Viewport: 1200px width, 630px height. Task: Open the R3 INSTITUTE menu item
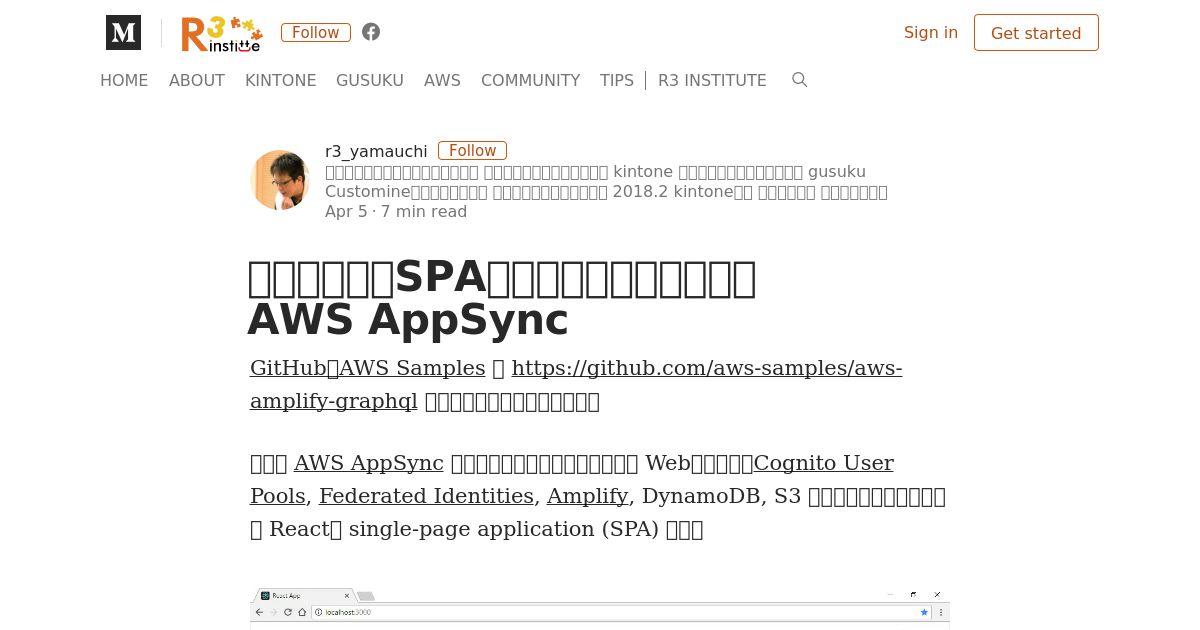pos(712,80)
